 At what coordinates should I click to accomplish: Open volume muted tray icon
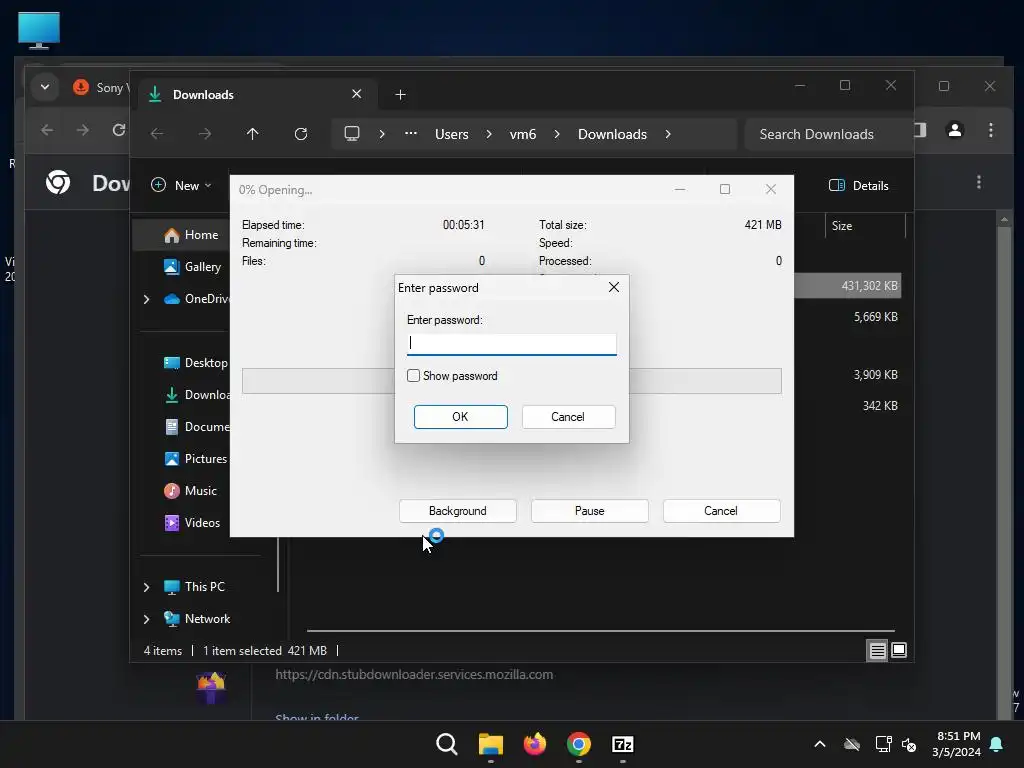[908, 744]
